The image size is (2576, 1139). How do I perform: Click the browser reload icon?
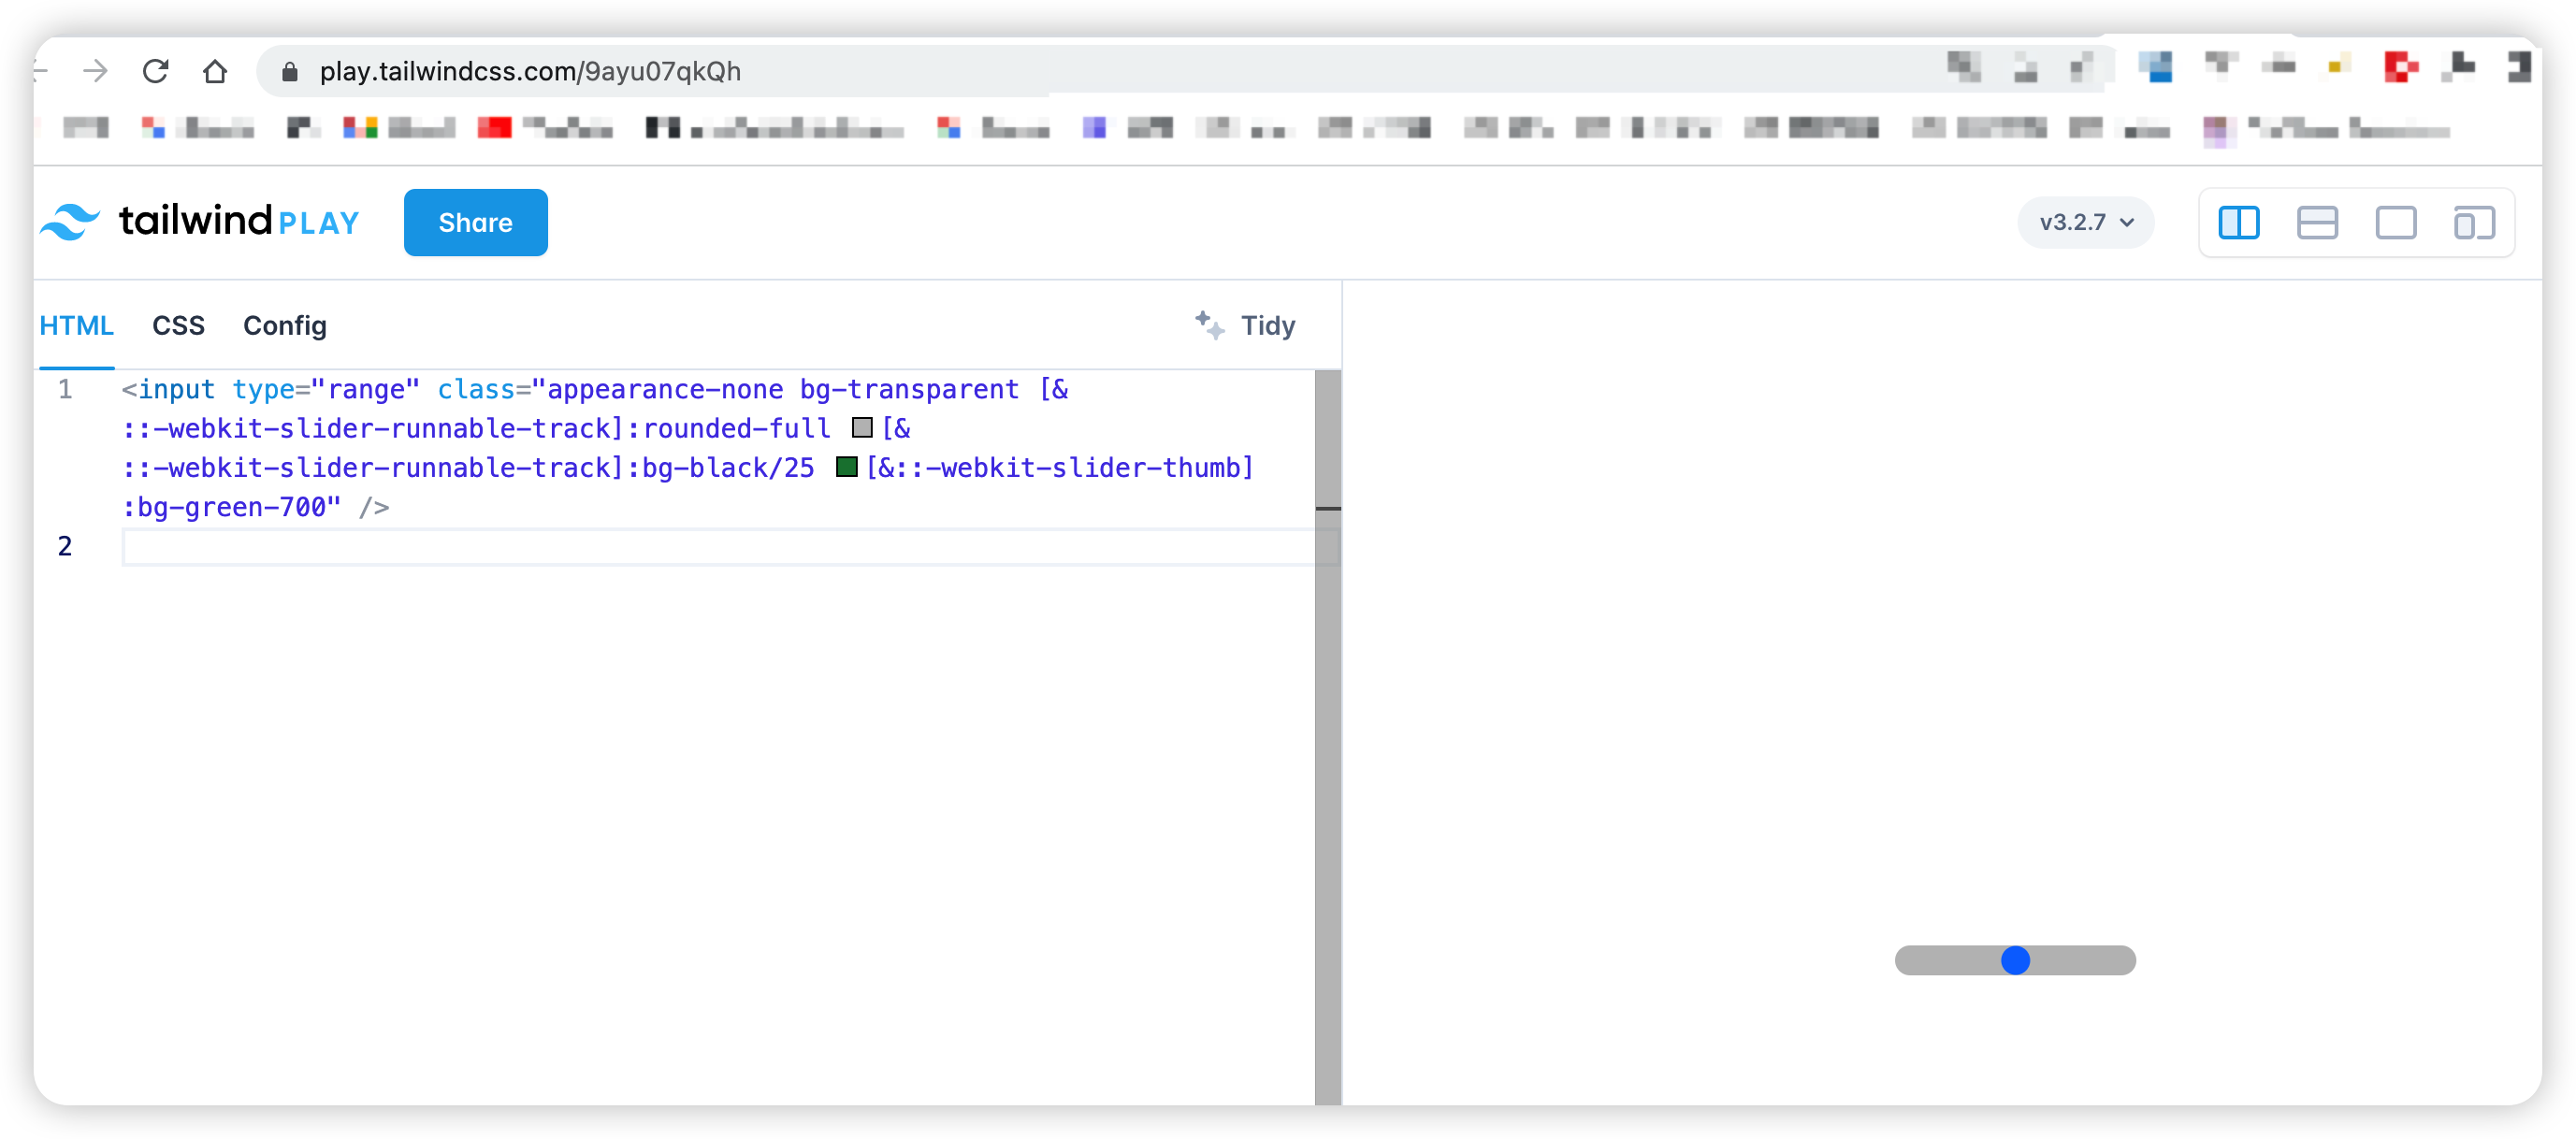pos(155,71)
